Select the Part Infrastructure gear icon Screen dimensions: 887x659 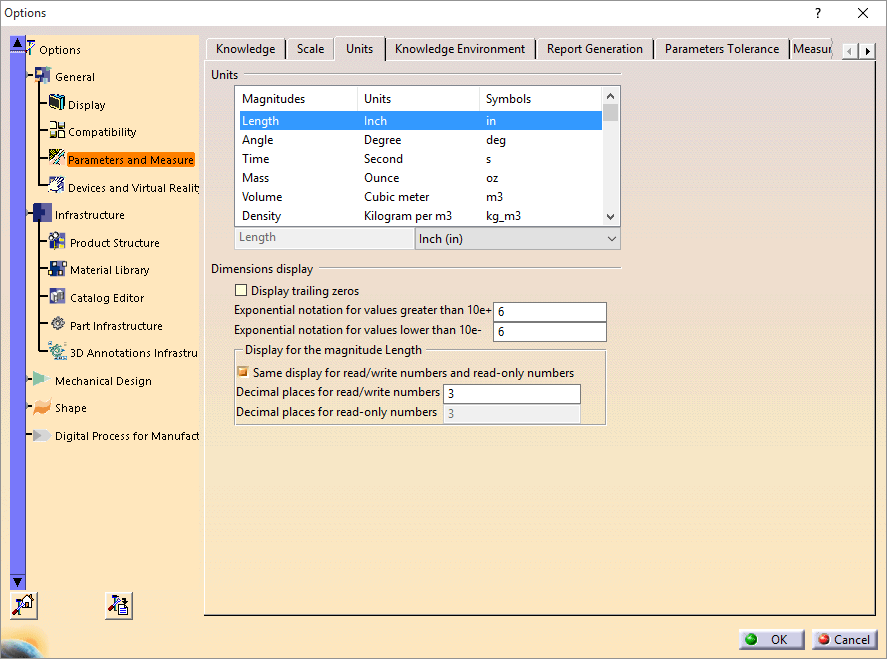coord(55,324)
